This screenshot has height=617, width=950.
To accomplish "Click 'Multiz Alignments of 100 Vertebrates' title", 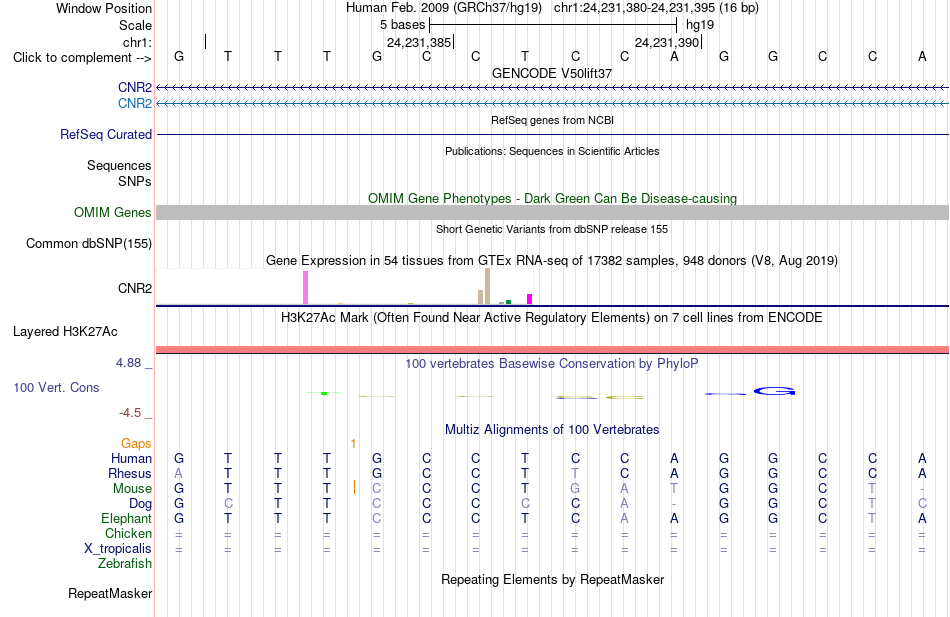I will tap(552, 430).
